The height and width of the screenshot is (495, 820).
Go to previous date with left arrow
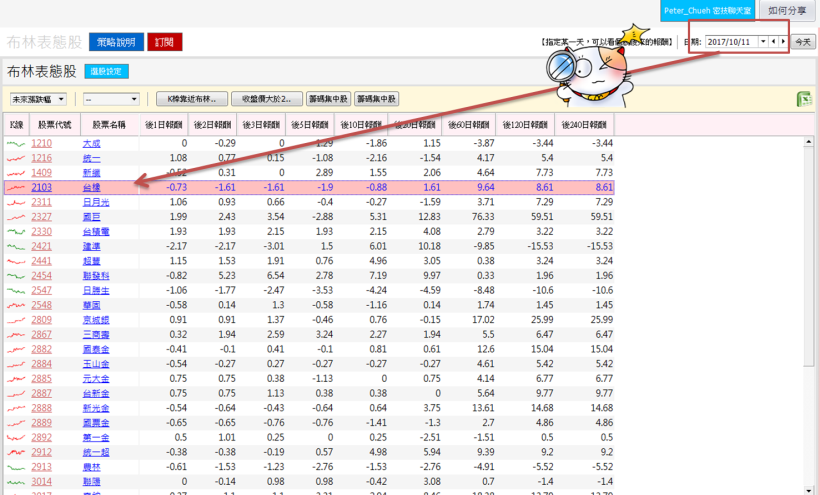(x=773, y=42)
